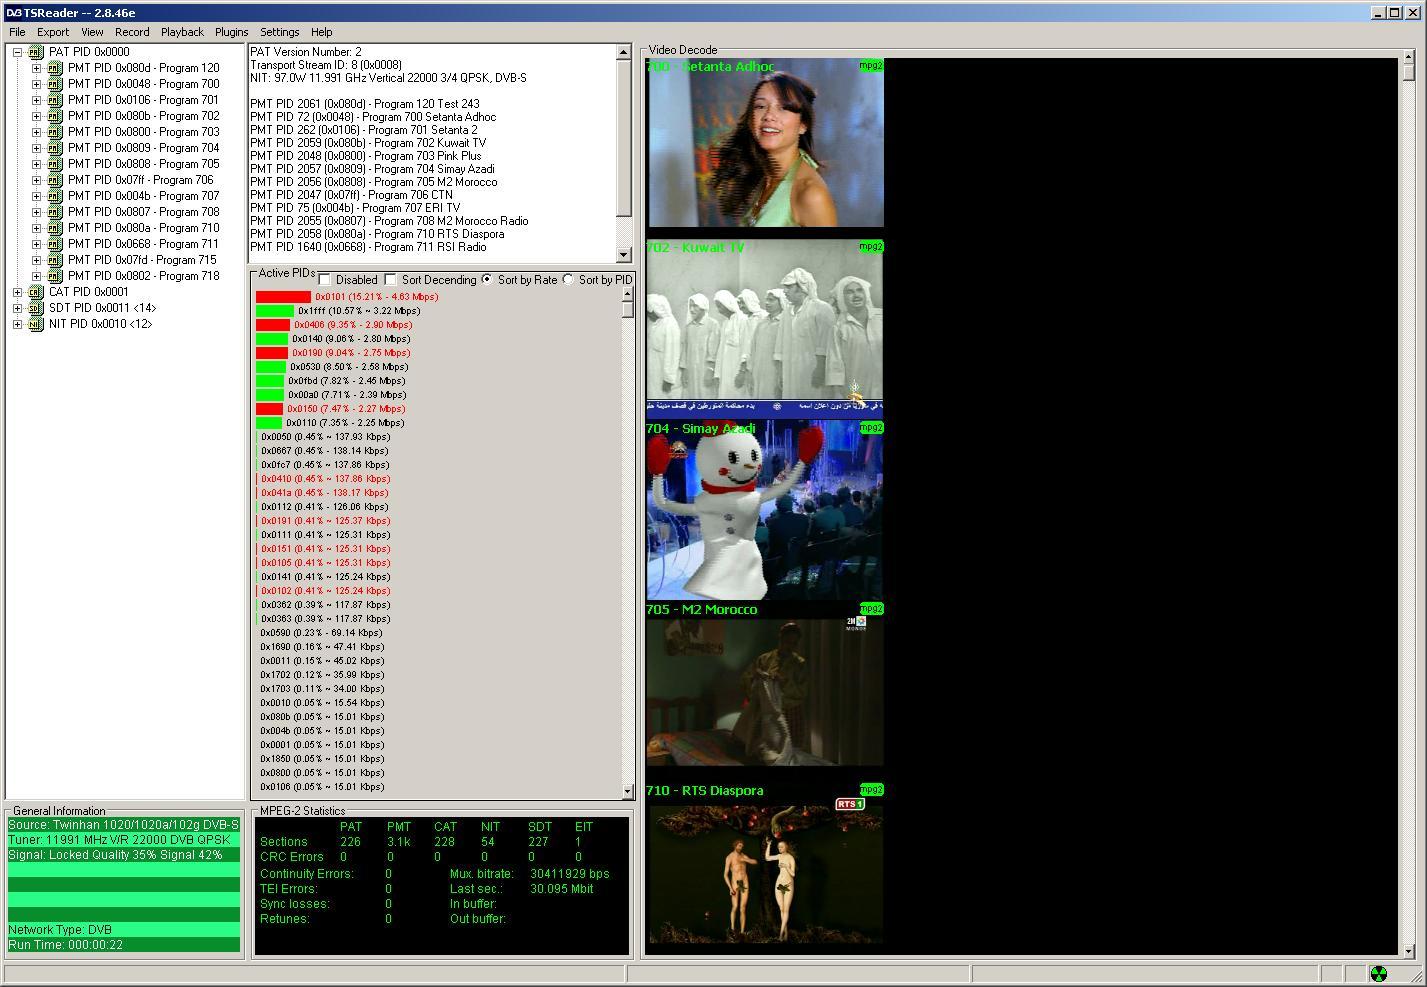The height and width of the screenshot is (987, 1427).
Task: Open the View menu
Action: coord(92,32)
